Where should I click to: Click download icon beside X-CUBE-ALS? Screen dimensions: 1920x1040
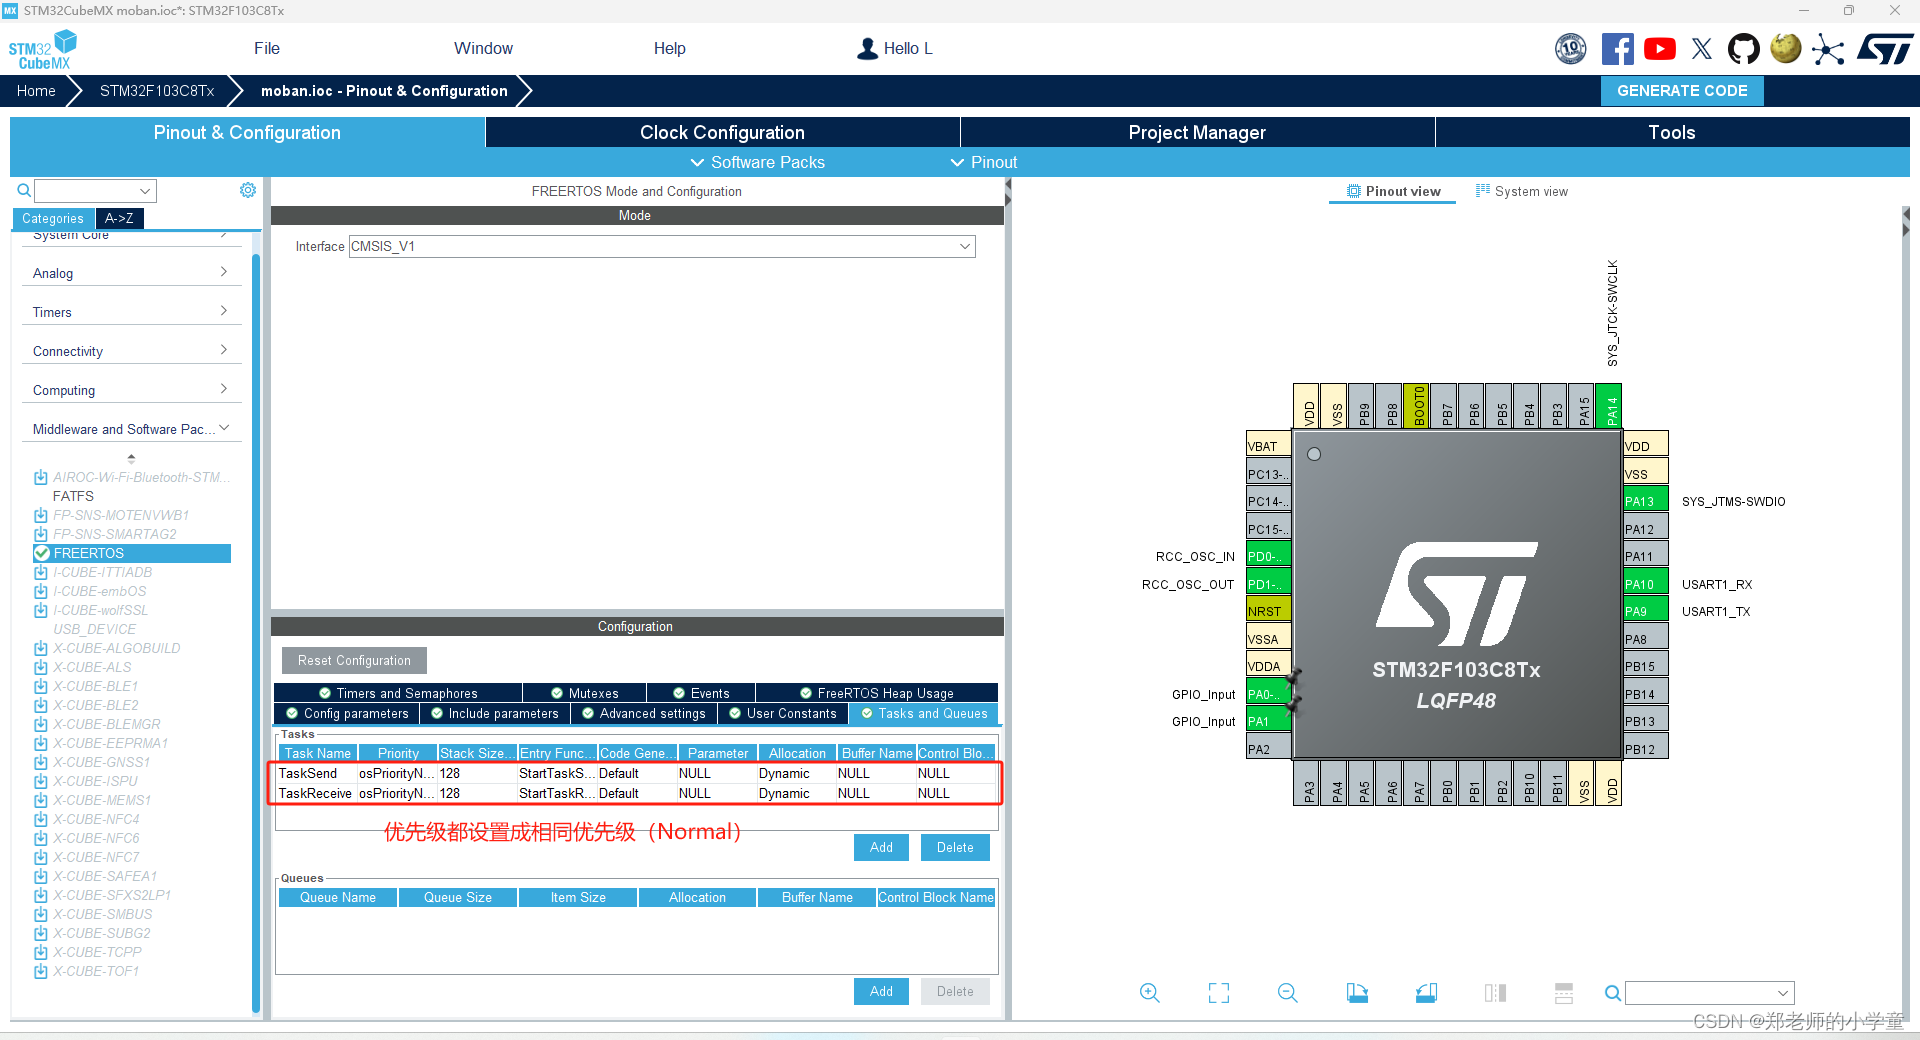tap(41, 668)
